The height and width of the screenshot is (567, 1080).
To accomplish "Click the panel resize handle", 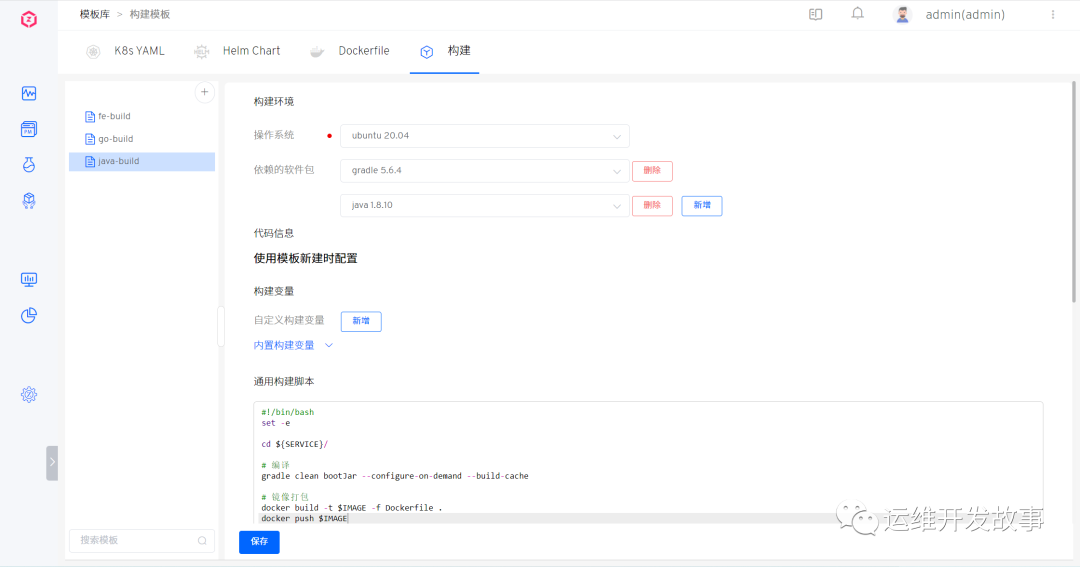I will (x=221, y=327).
